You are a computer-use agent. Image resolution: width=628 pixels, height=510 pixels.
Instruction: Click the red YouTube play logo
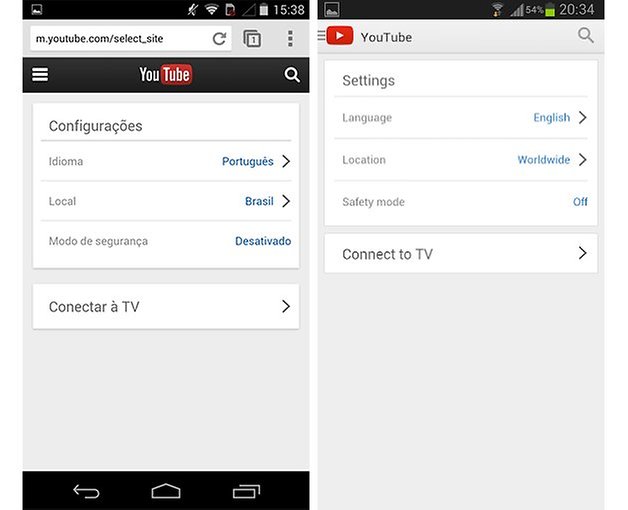340,36
